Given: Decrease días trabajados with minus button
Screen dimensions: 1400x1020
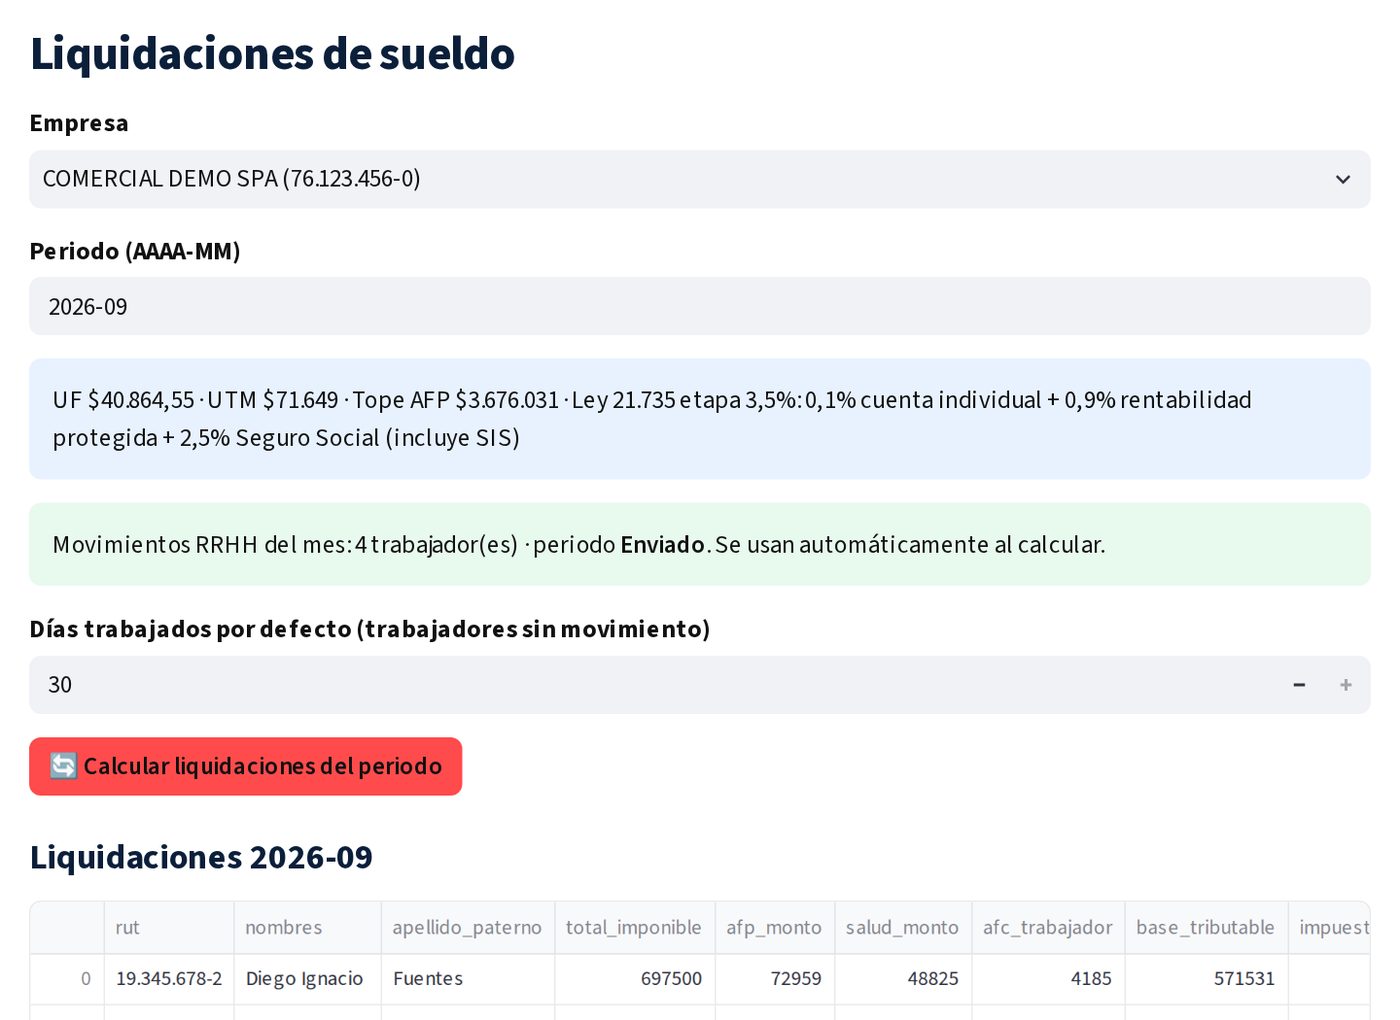Looking at the screenshot, I should click(1299, 685).
